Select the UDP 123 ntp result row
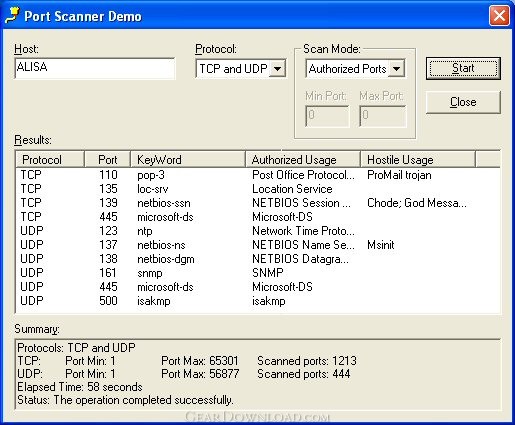 coord(258,231)
